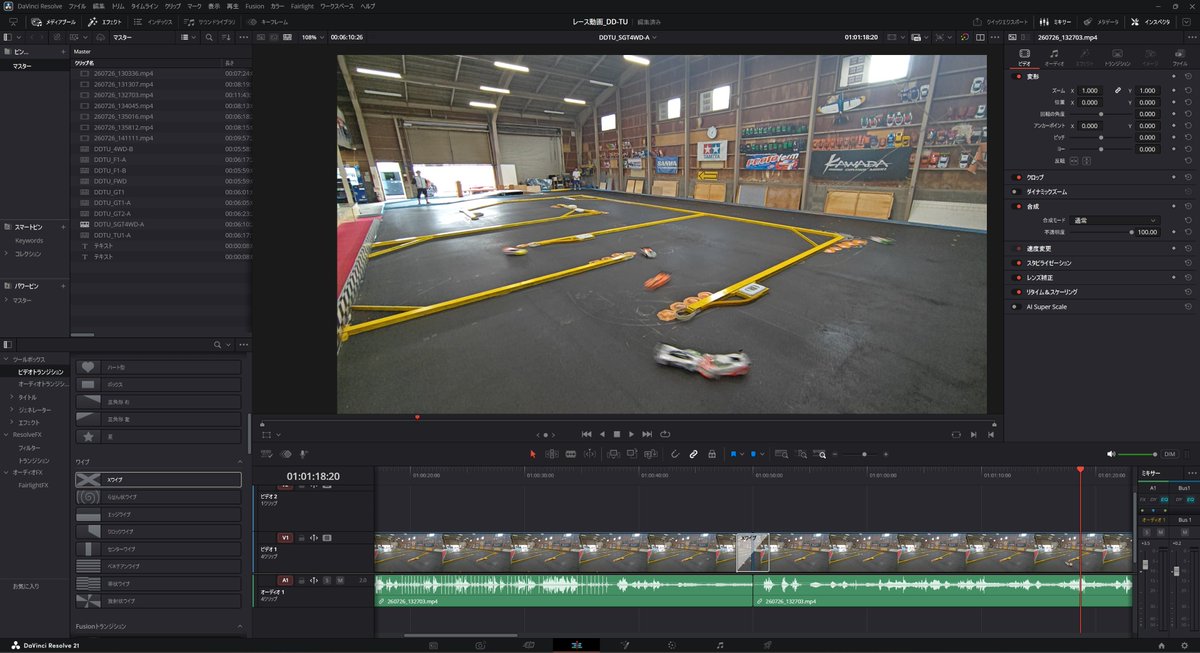Expand the ジェネレーター tree item
The image size is (1200, 653).
(12, 410)
